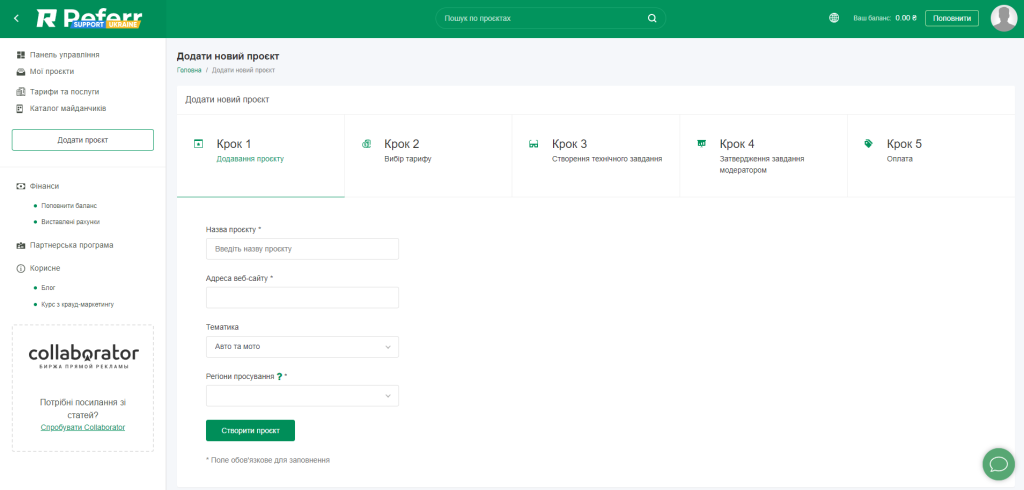Click the Назва проєкту input field
This screenshot has width=1024, height=490.
(302, 249)
